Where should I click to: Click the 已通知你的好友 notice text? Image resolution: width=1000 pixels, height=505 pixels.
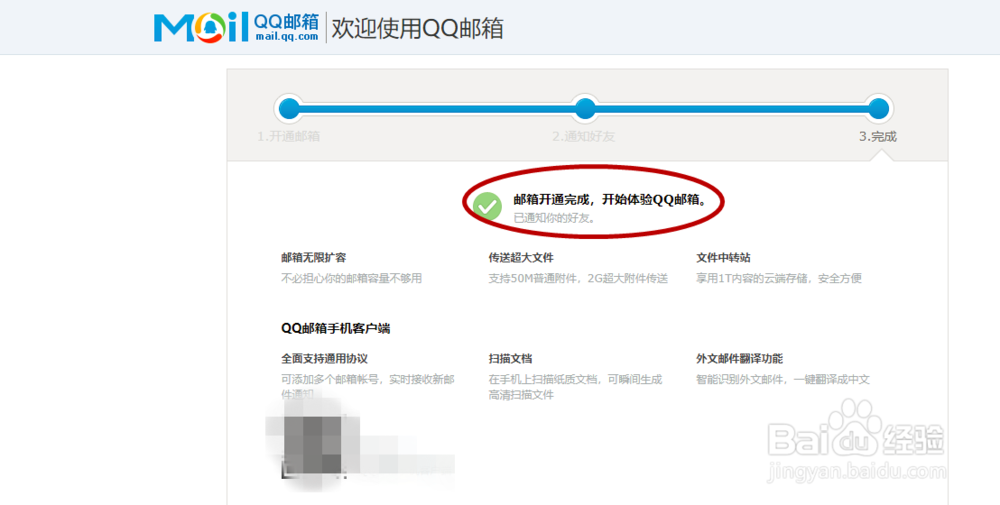pyautogui.click(x=555, y=218)
